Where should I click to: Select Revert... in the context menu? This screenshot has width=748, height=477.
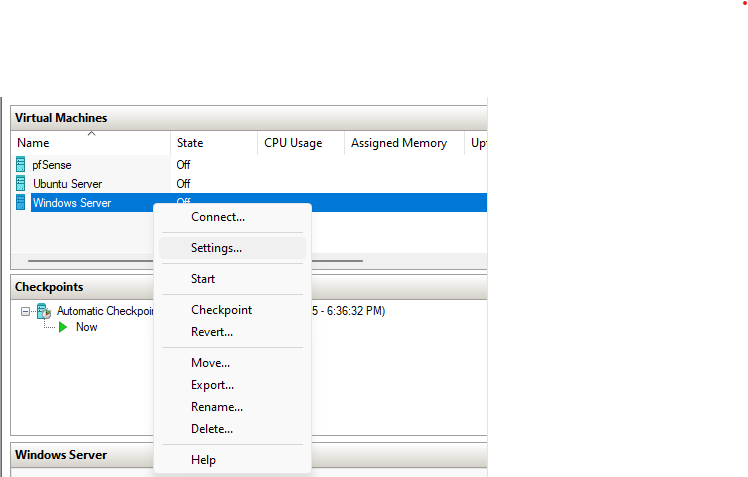212,332
